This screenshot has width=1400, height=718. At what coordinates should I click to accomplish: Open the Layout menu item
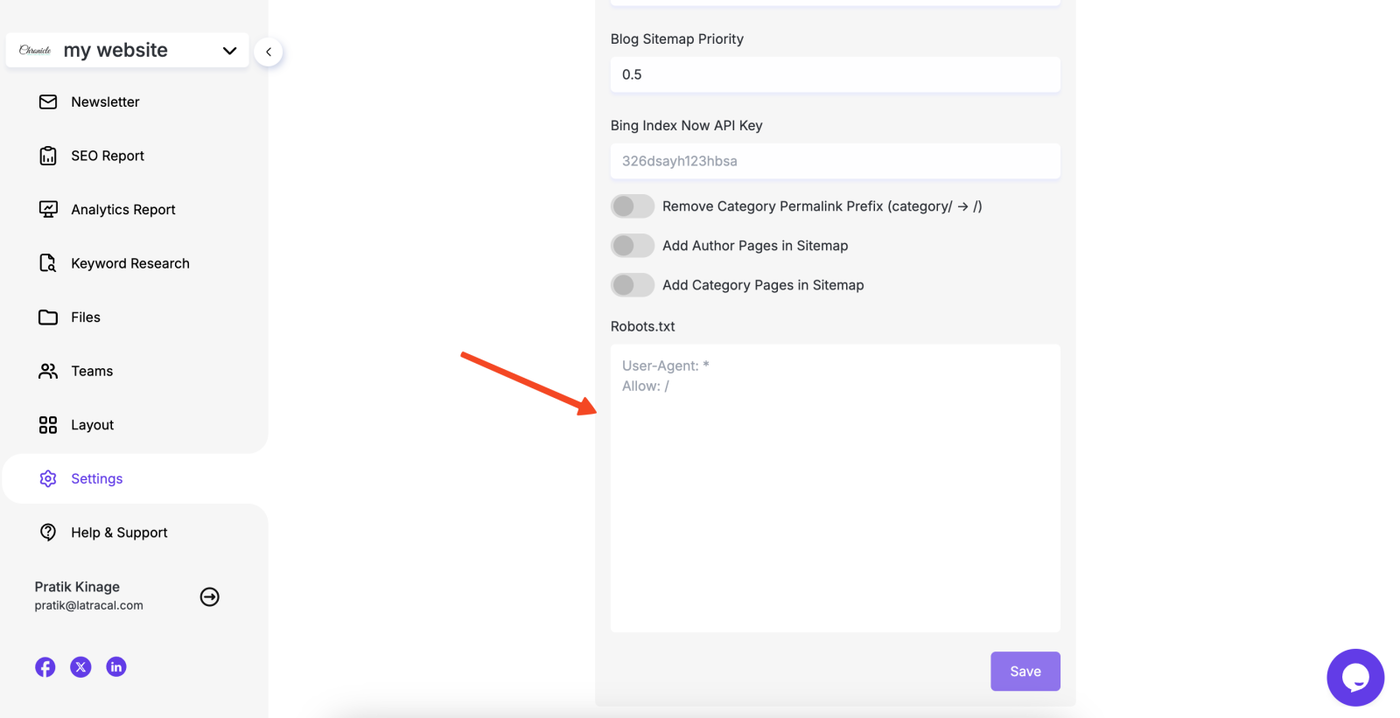pyautogui.click(x=92, y=425)
